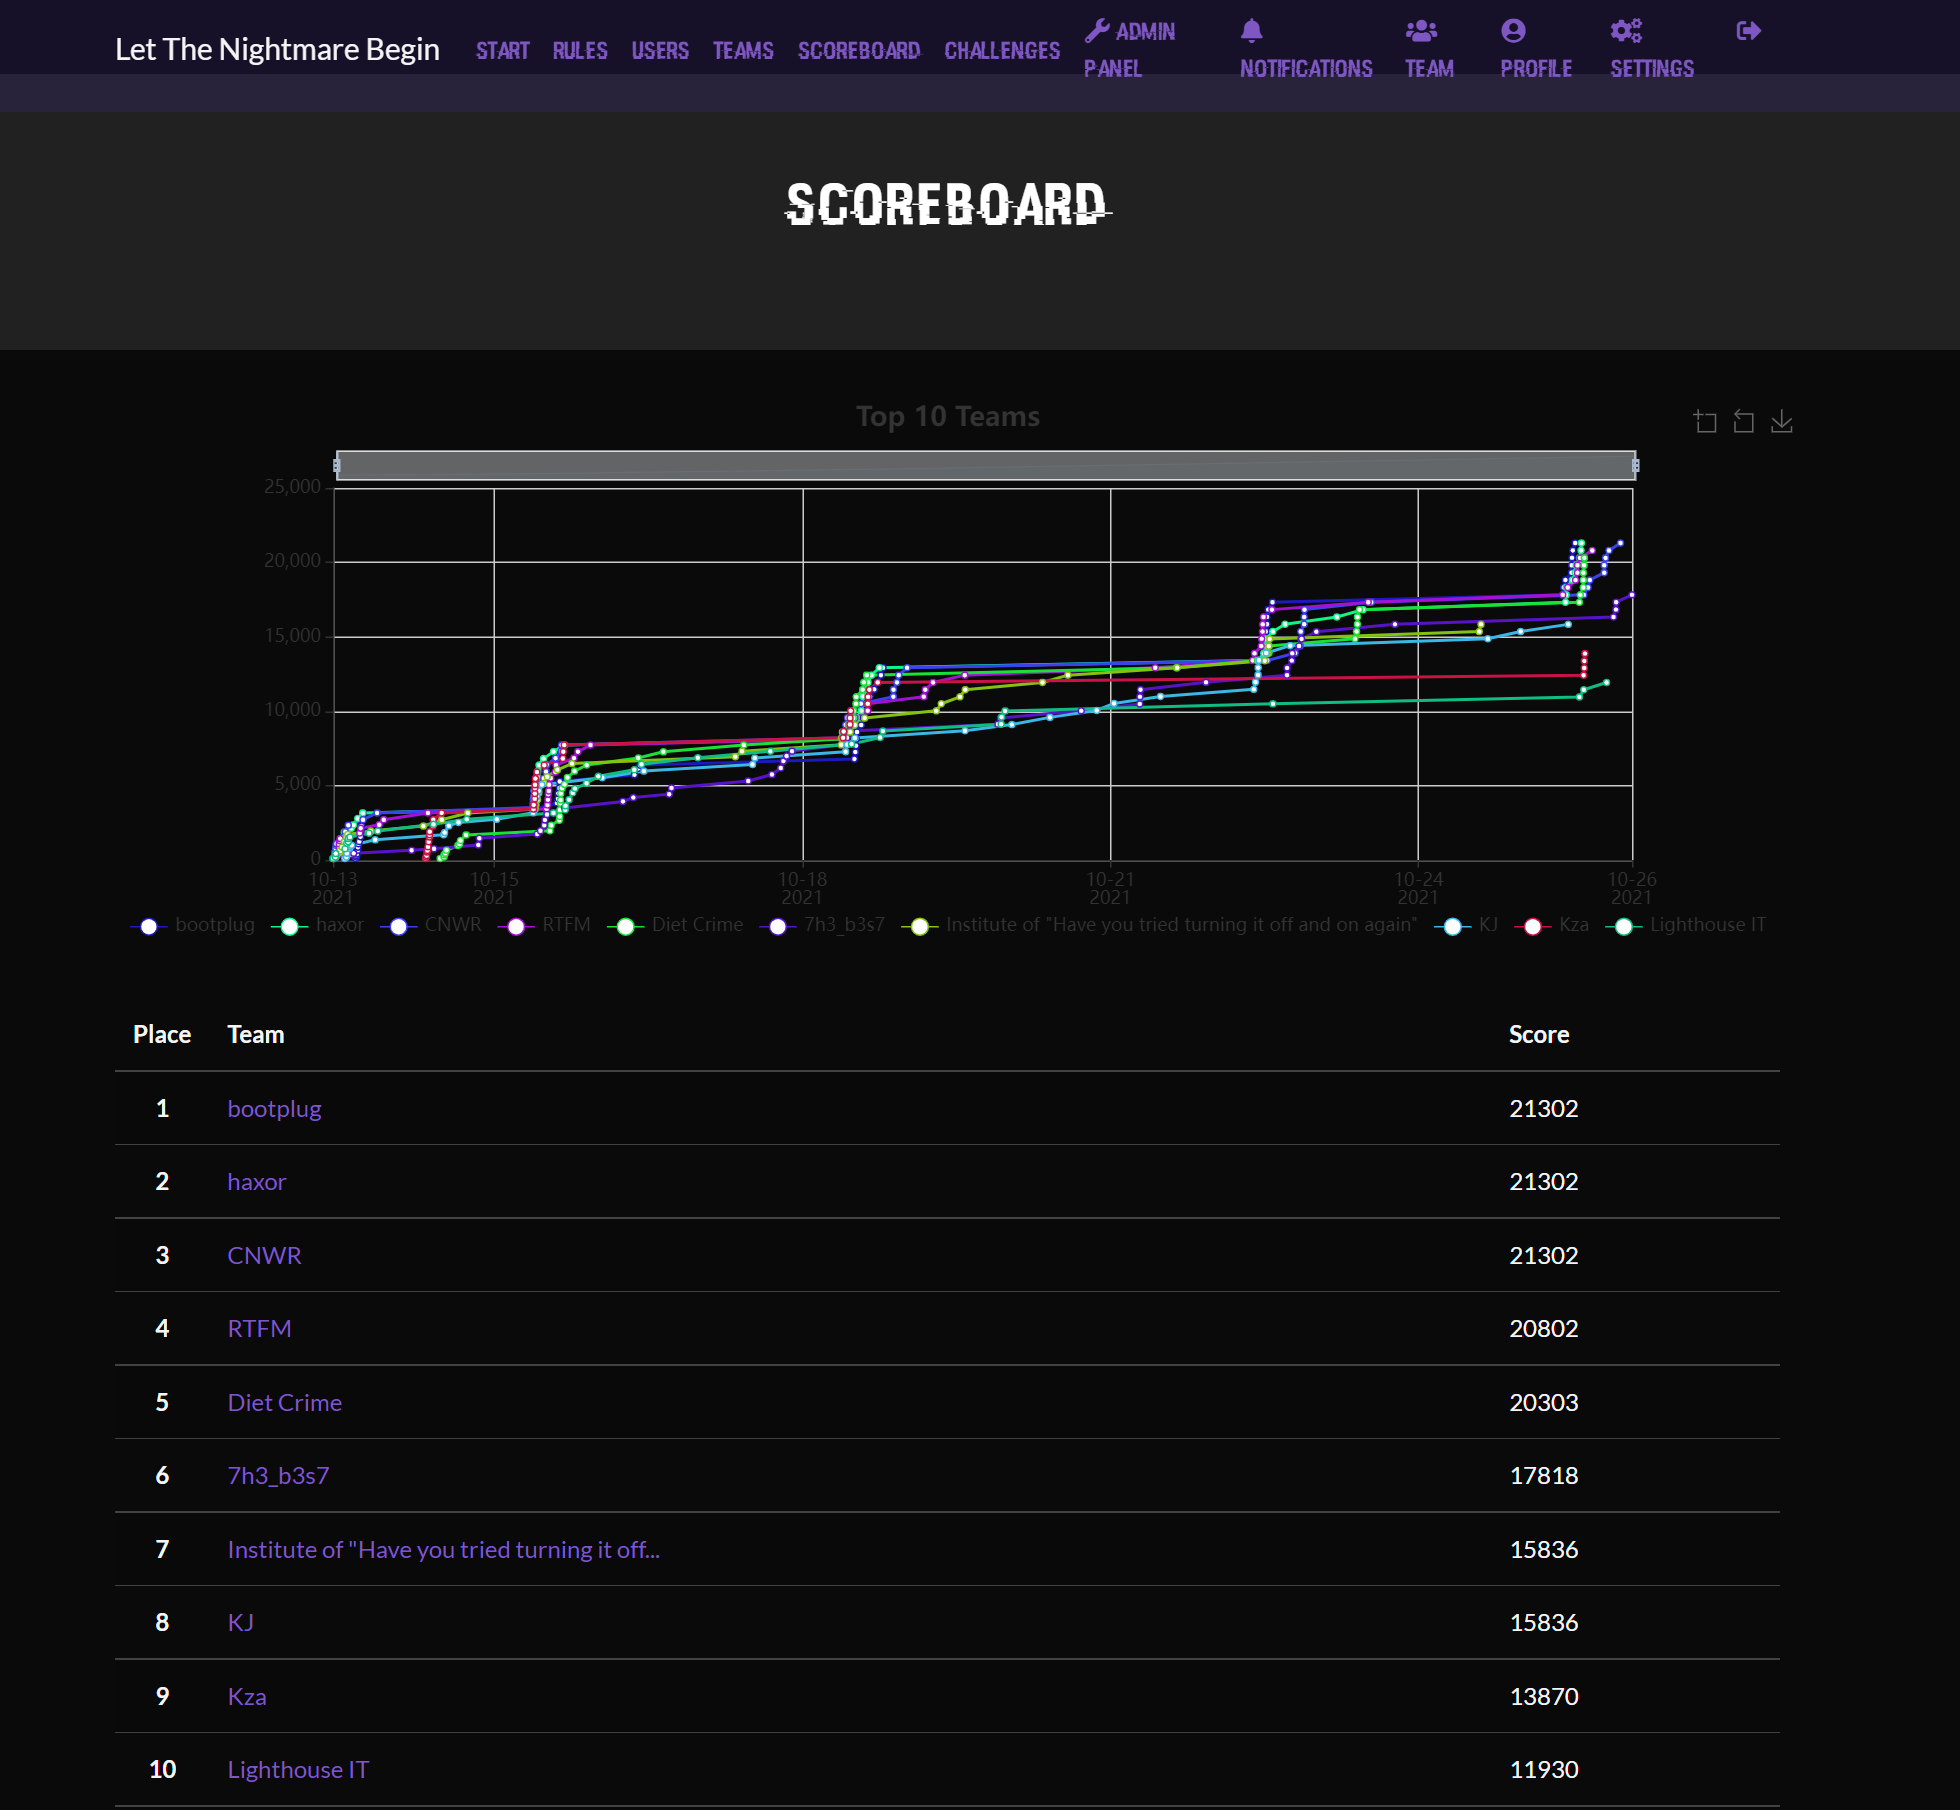Open Settings via the gears icon

[1626, 30]
